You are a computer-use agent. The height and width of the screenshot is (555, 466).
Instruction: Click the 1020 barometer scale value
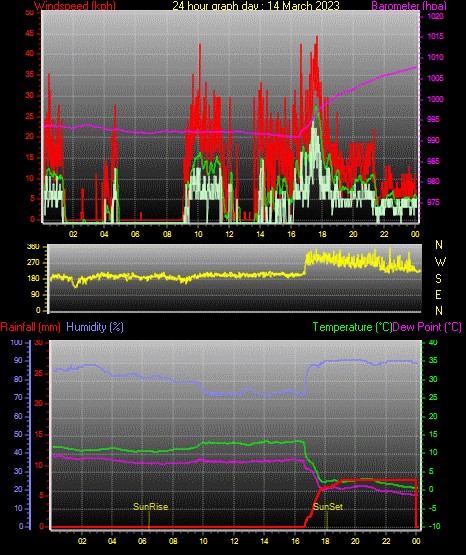(435, 16)
